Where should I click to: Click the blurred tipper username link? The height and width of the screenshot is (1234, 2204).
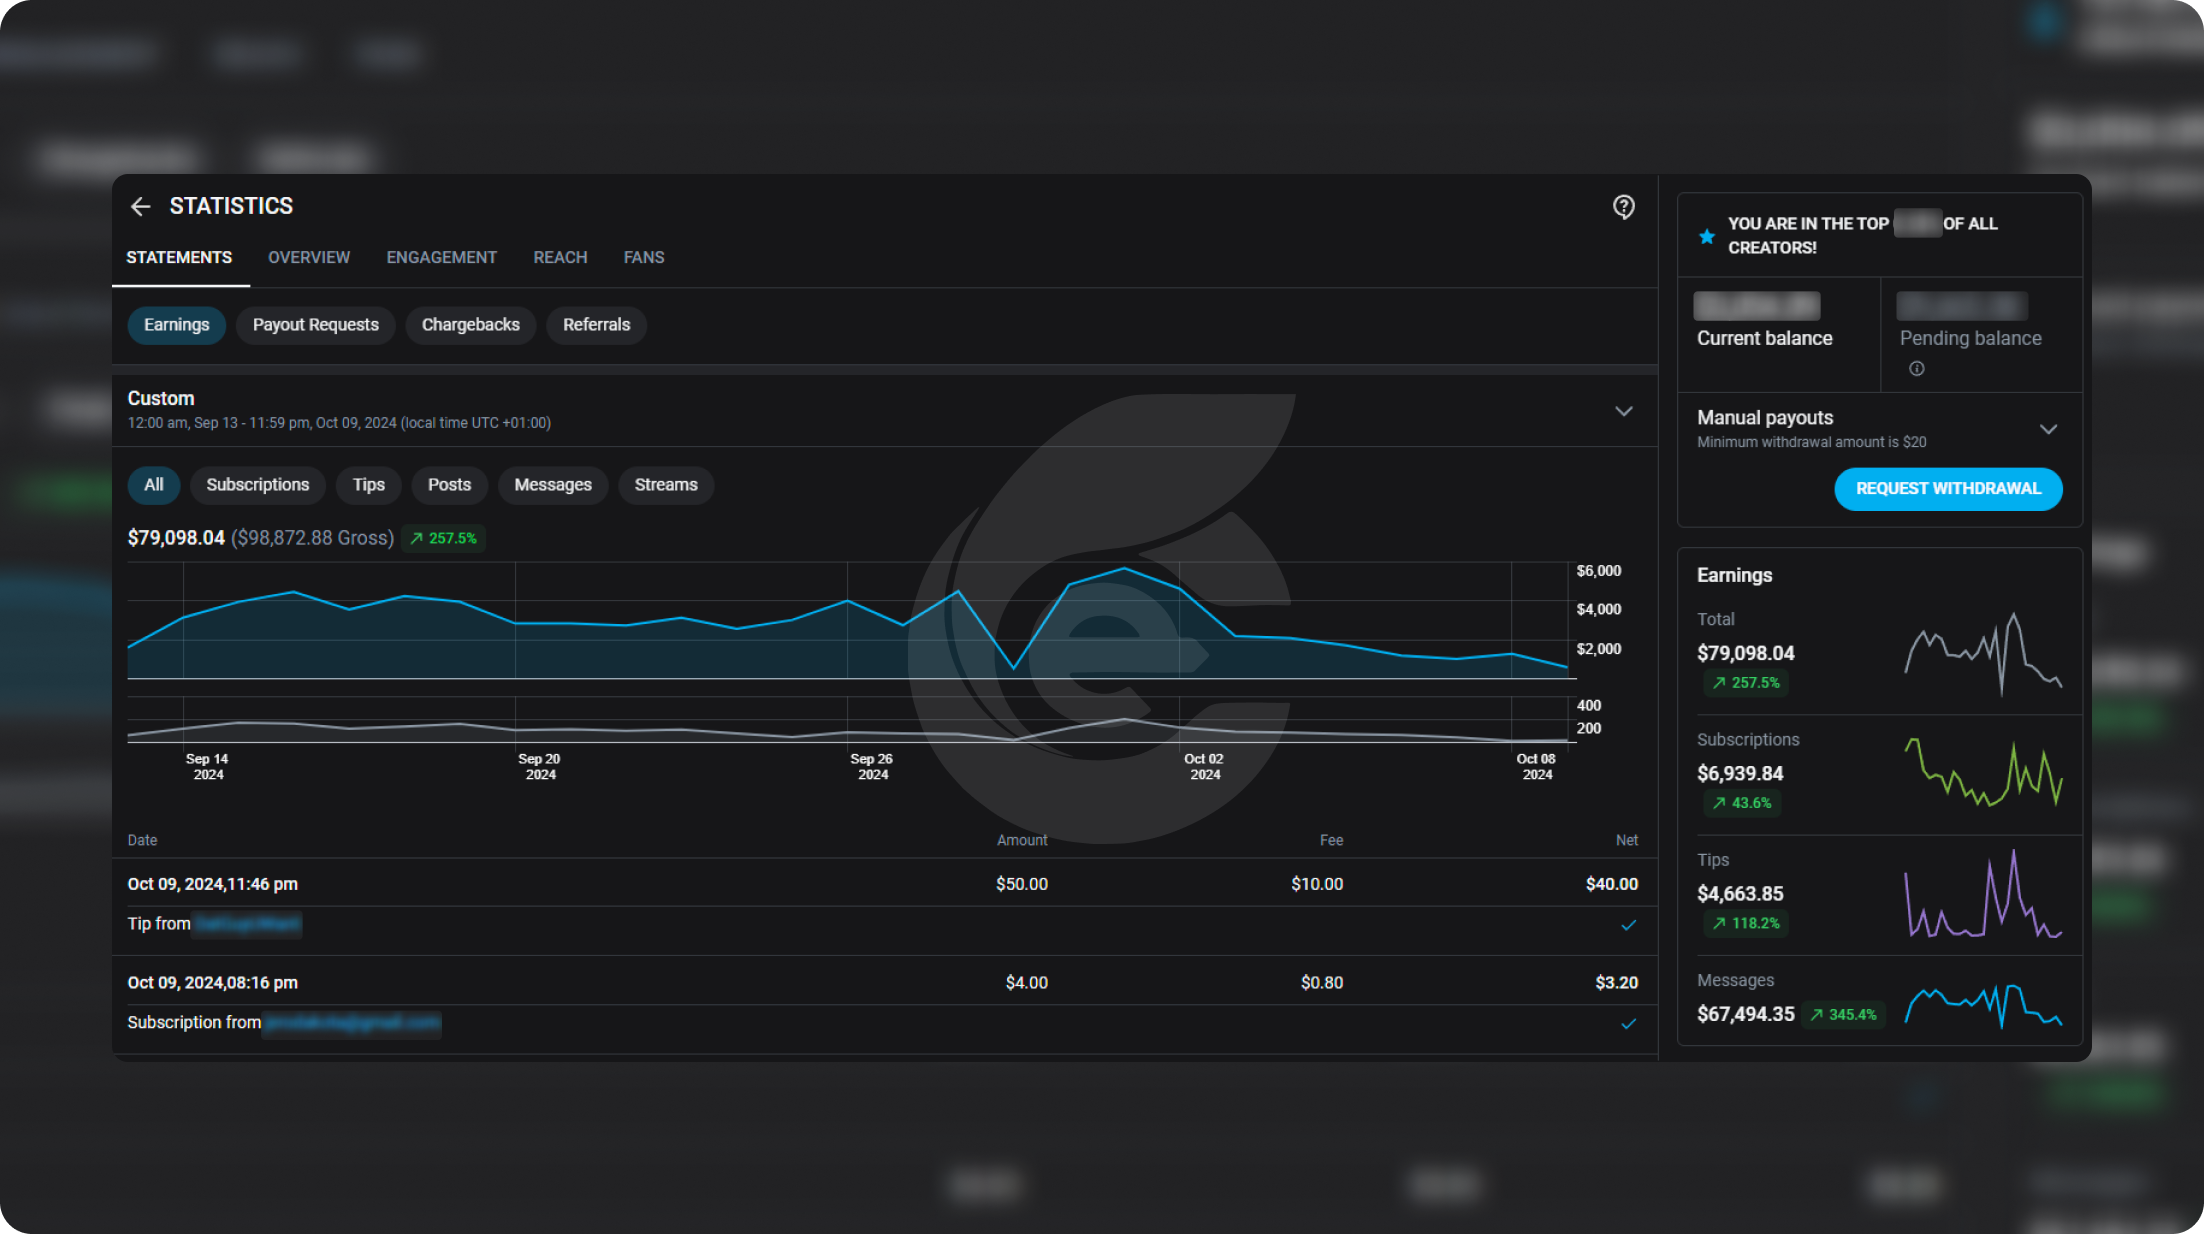click(x=247, y=924)
